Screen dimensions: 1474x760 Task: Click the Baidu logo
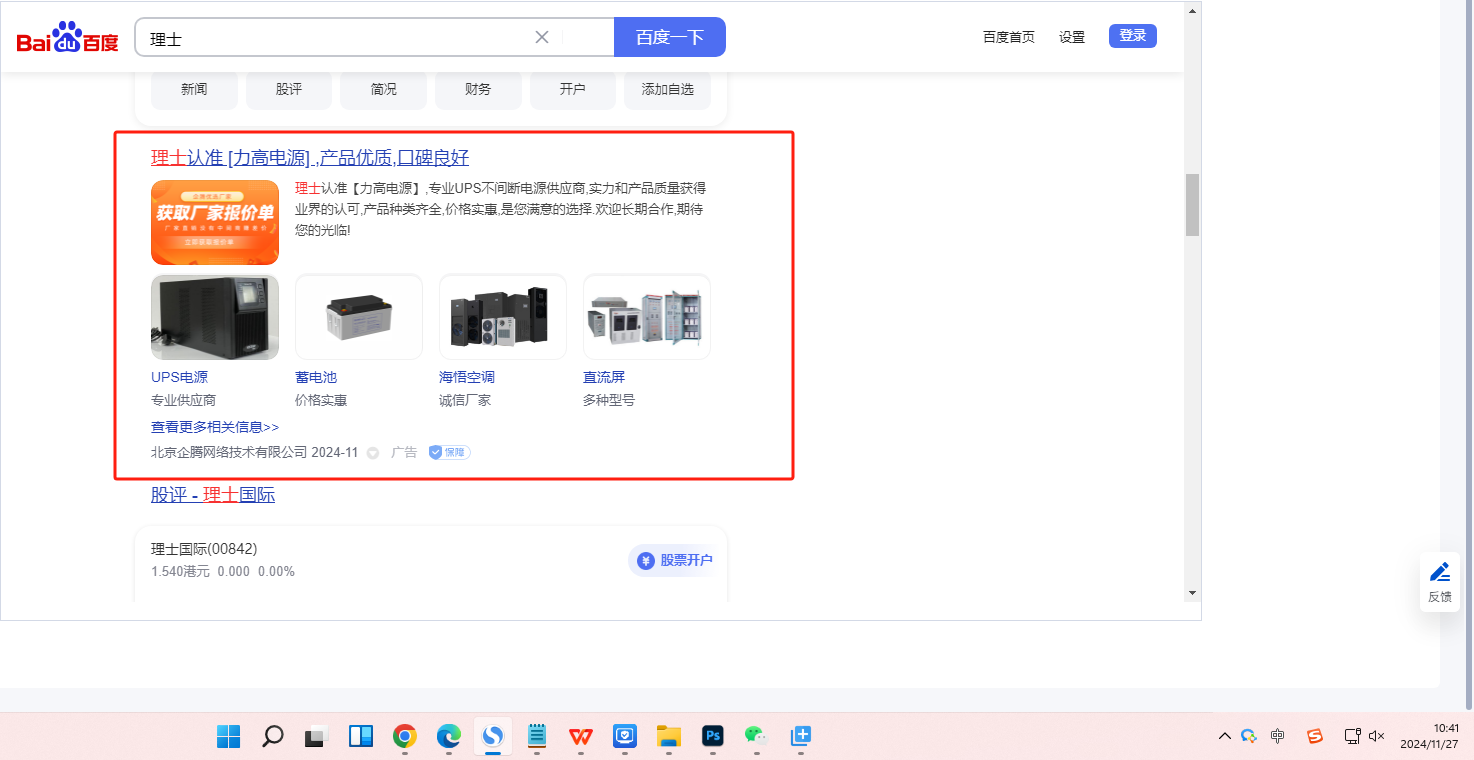click(67, 38)
